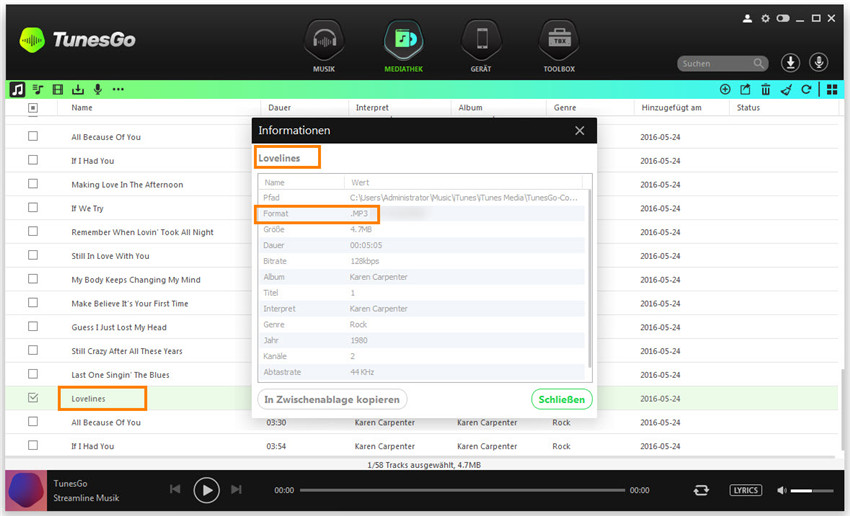Open the playlist icon in toolbar
Image resolution: width=850 pixels, height=516 pixels.
(38, 89)
